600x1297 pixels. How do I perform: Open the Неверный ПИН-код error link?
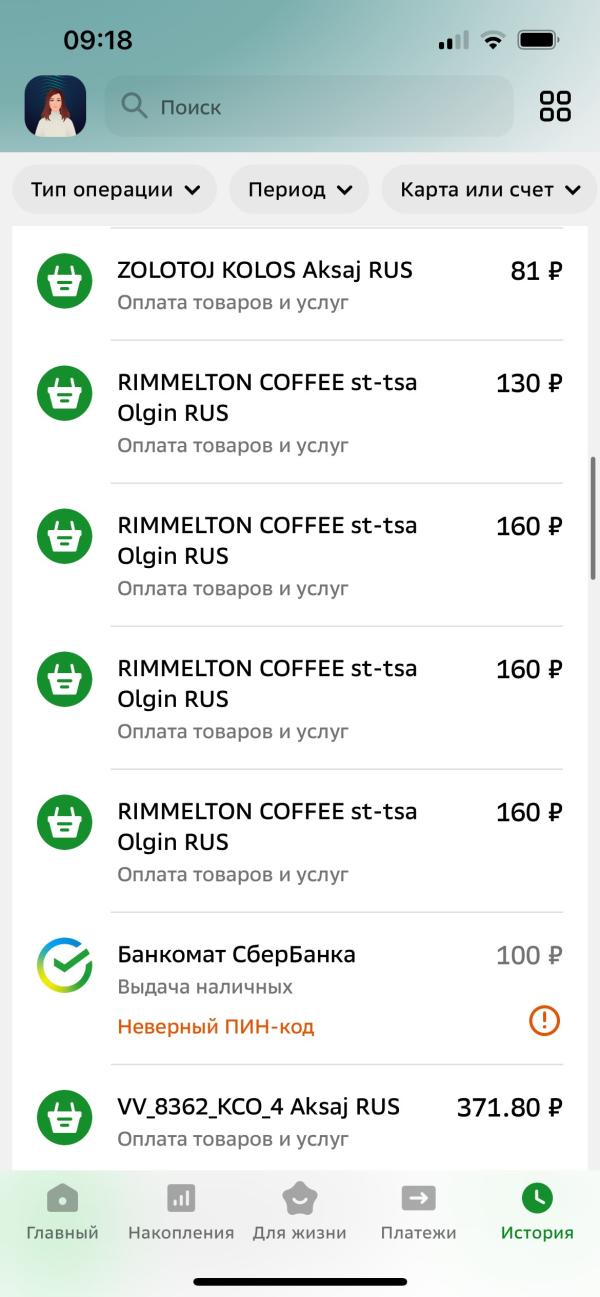click(x=216, y=1026)
